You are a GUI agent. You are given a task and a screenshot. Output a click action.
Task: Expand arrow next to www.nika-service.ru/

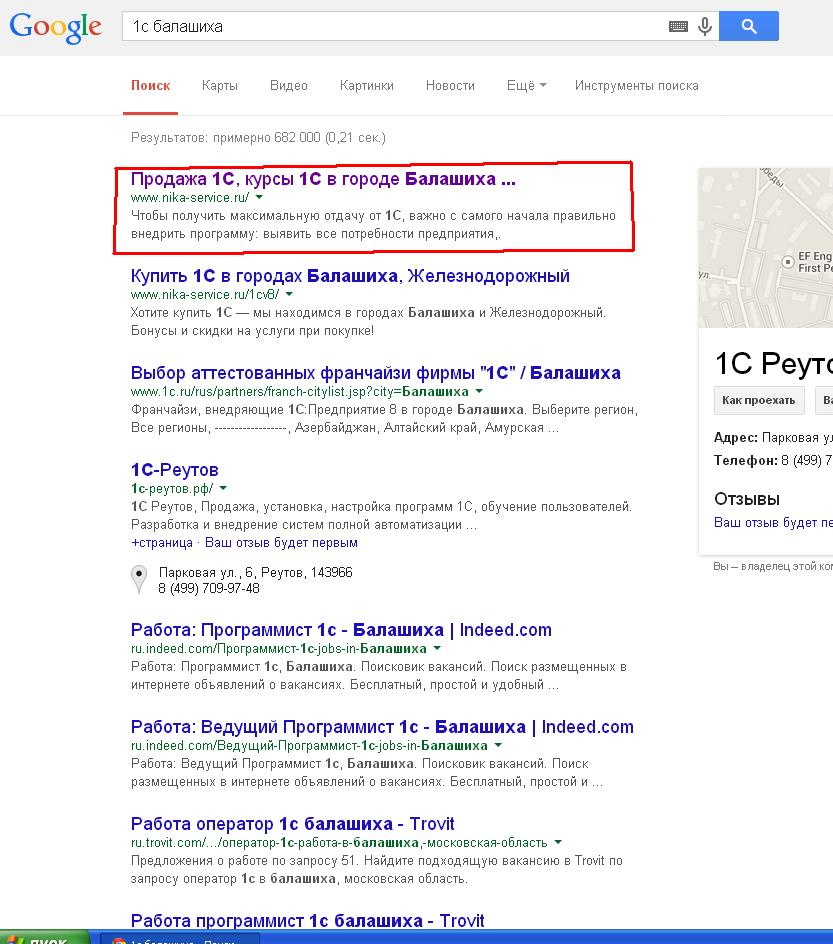tap(259, 197)
